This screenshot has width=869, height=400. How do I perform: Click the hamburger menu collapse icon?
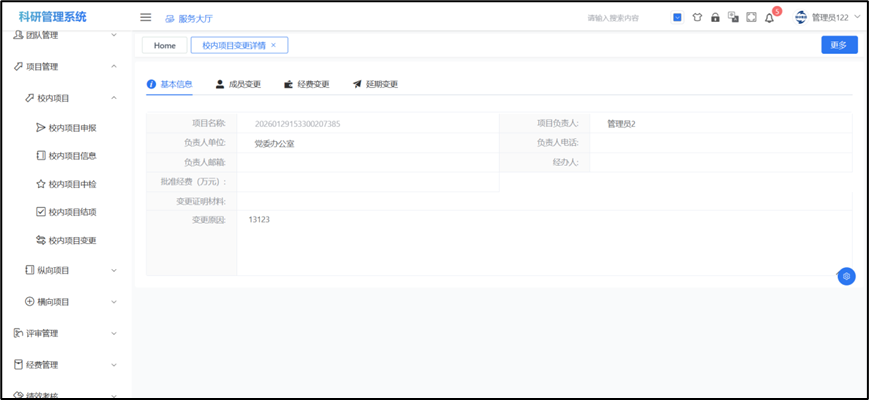pos(145,17)
